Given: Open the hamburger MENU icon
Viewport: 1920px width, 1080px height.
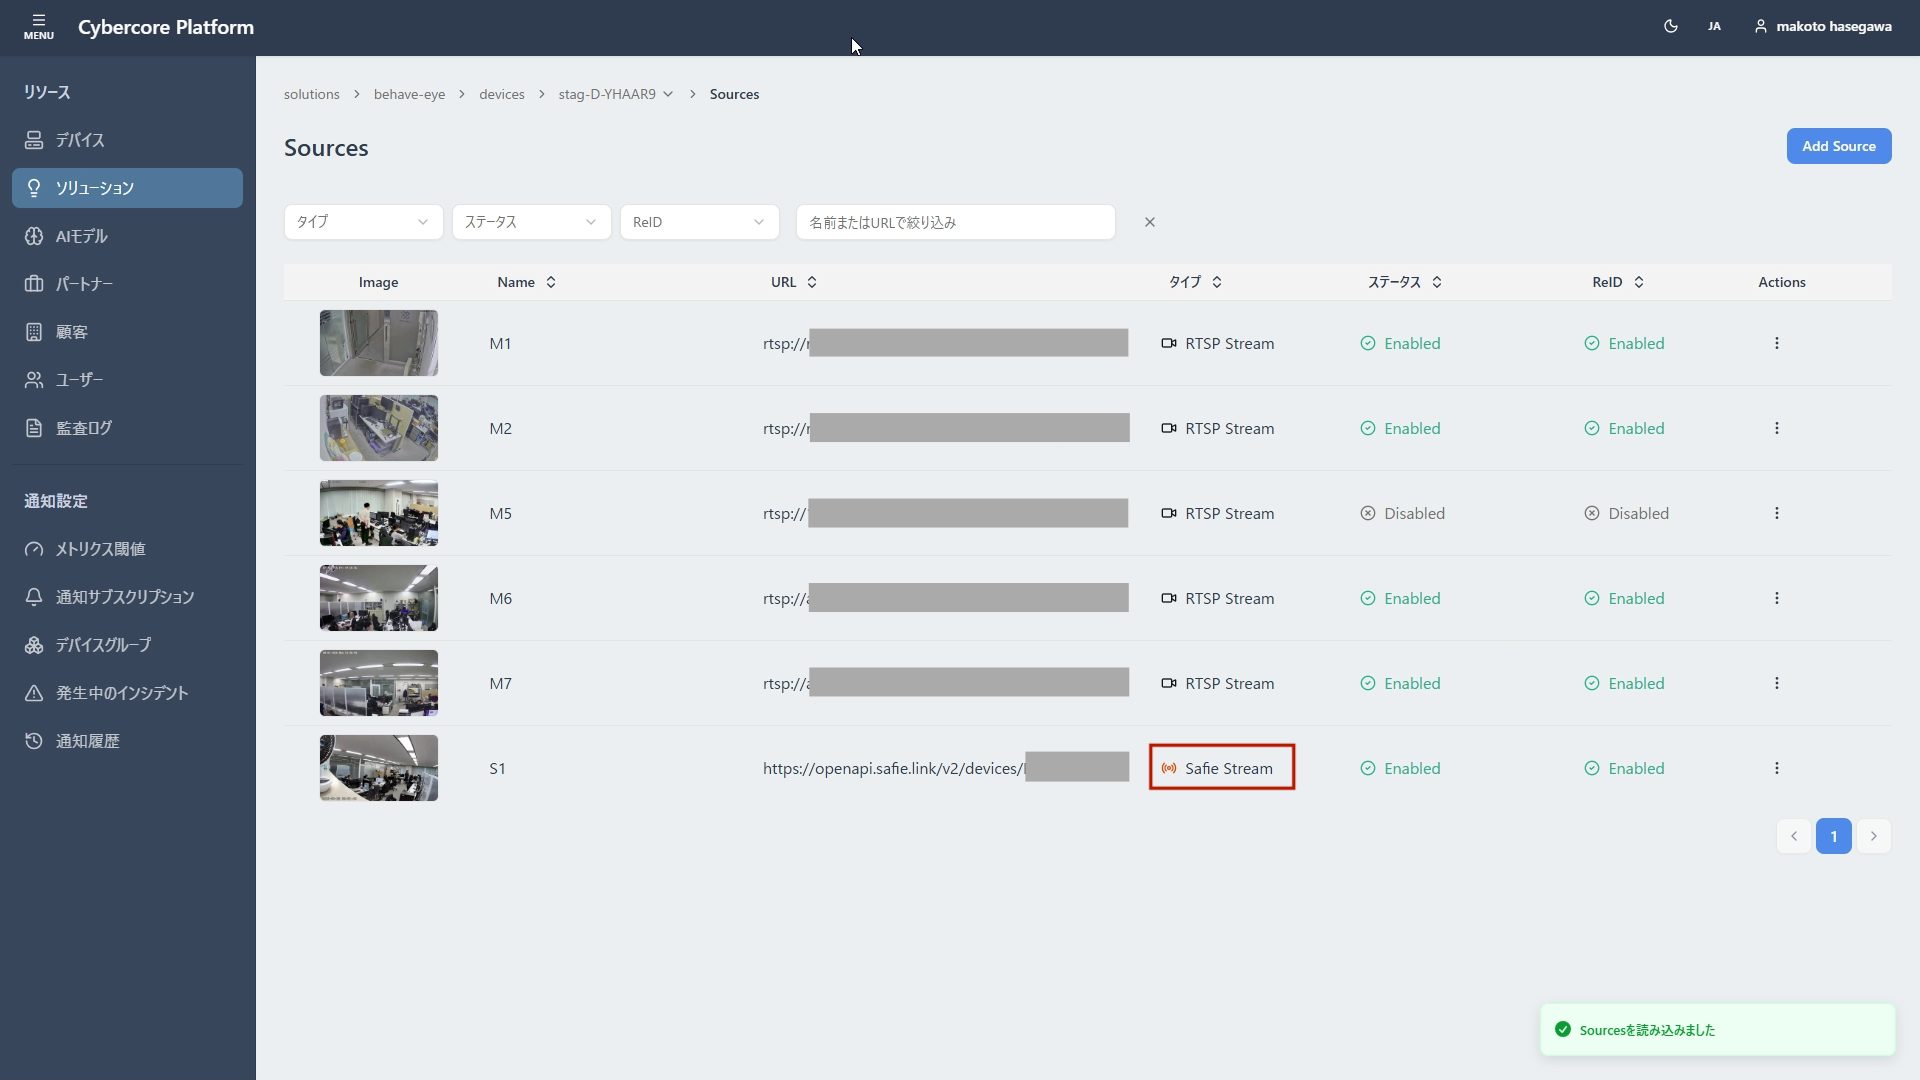Looking at the screenshot, I should pos(38,27).
